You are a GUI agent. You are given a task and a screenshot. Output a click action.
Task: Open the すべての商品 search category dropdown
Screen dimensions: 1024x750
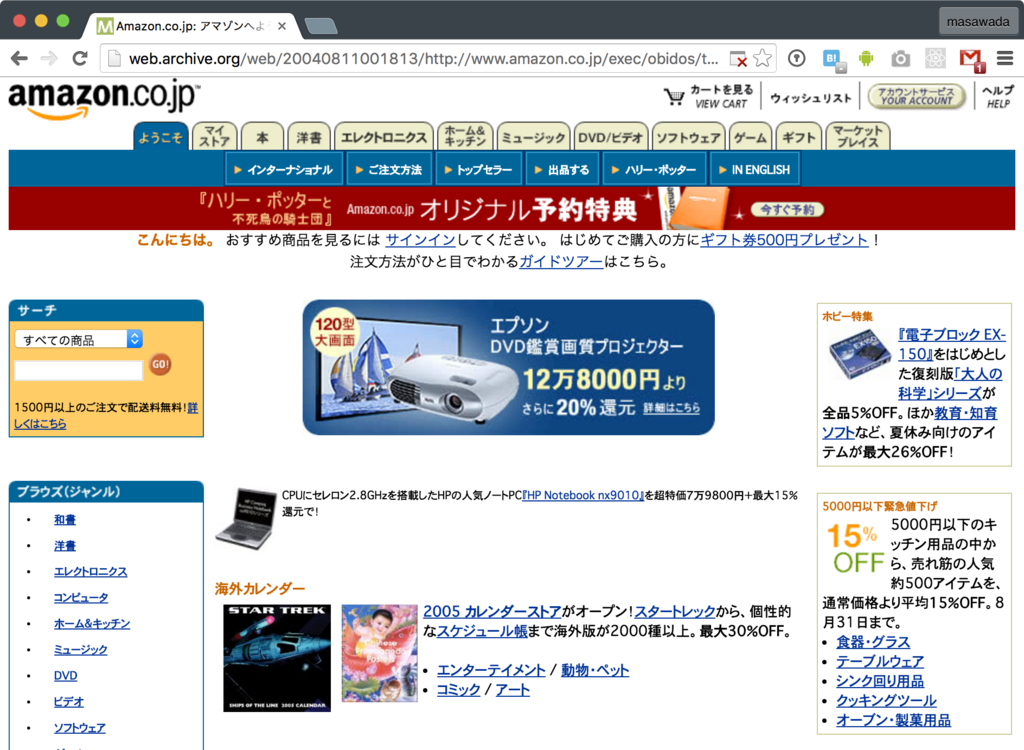click(x=78, y=339)
